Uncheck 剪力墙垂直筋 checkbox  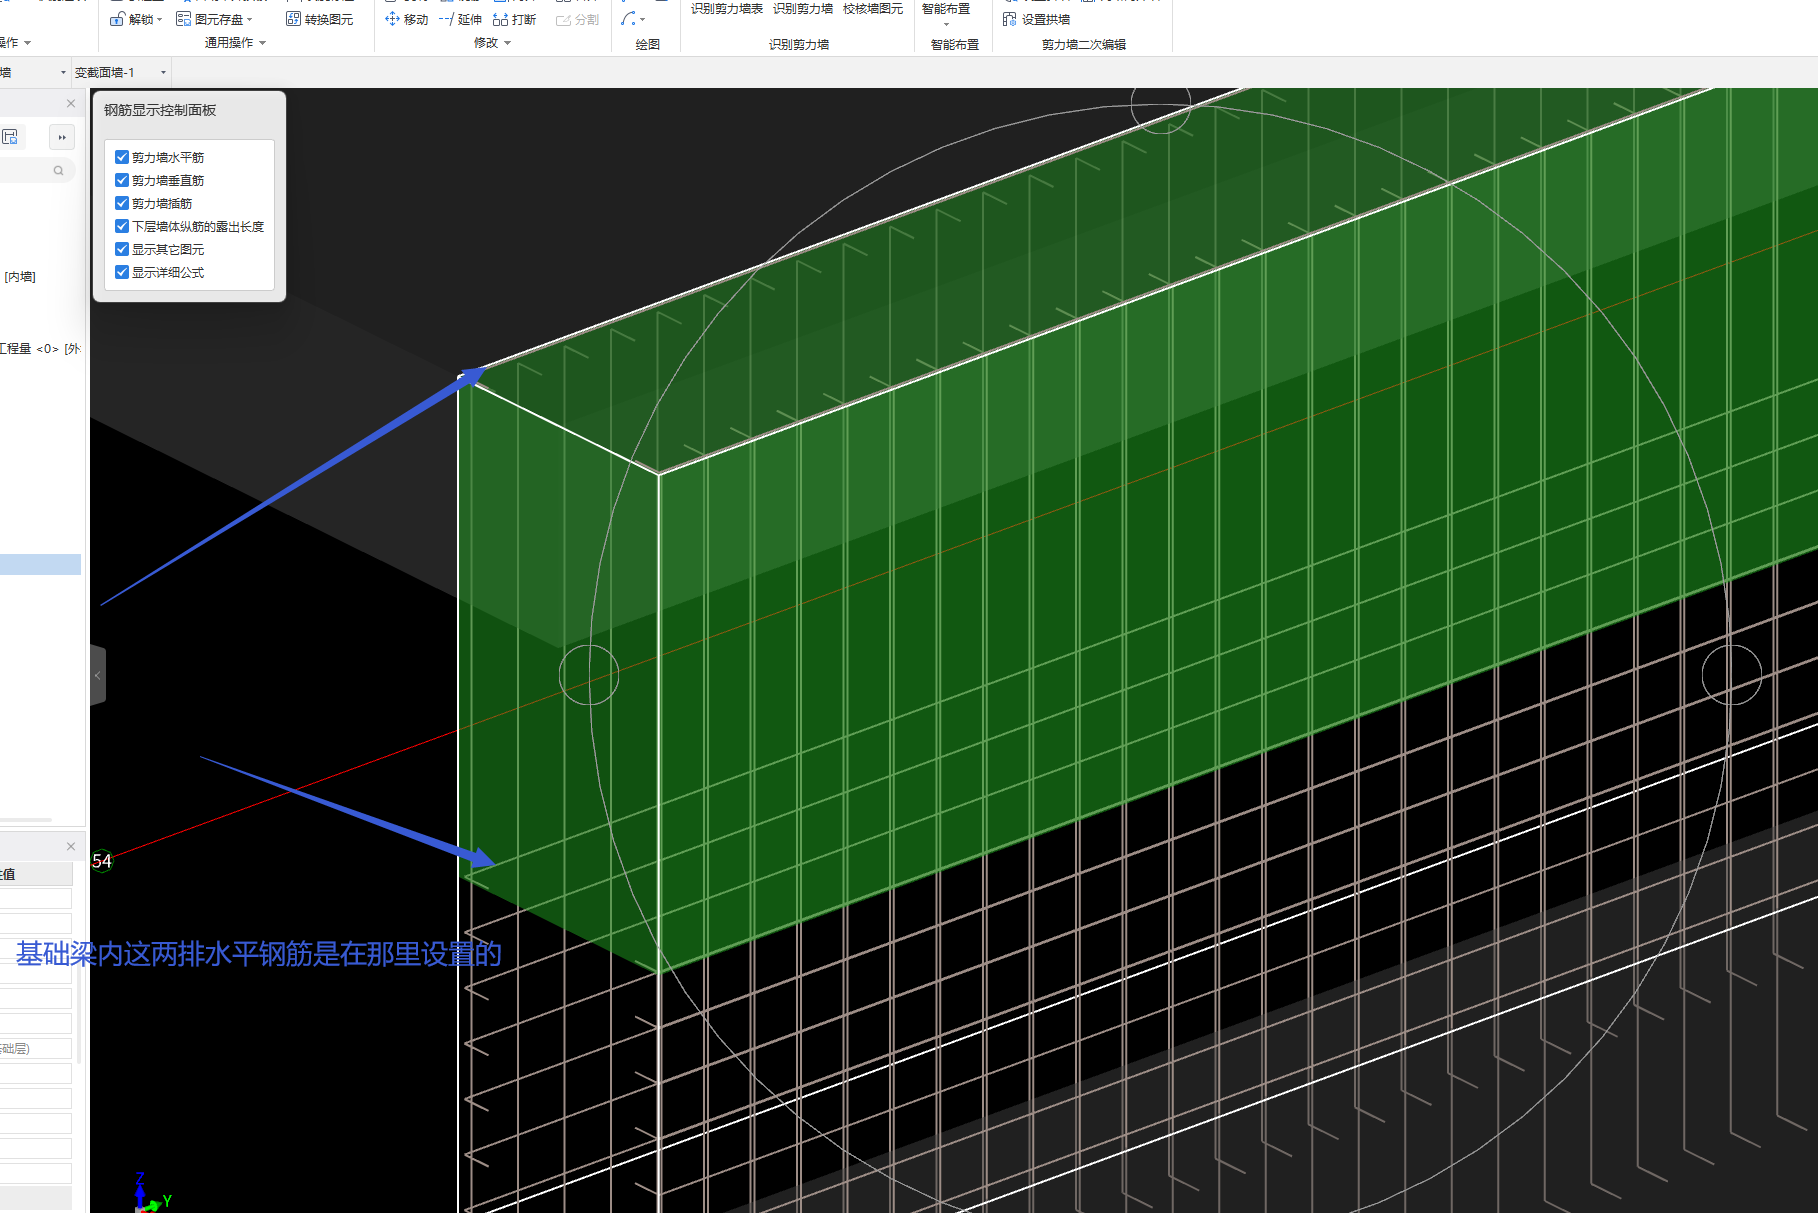122,180
